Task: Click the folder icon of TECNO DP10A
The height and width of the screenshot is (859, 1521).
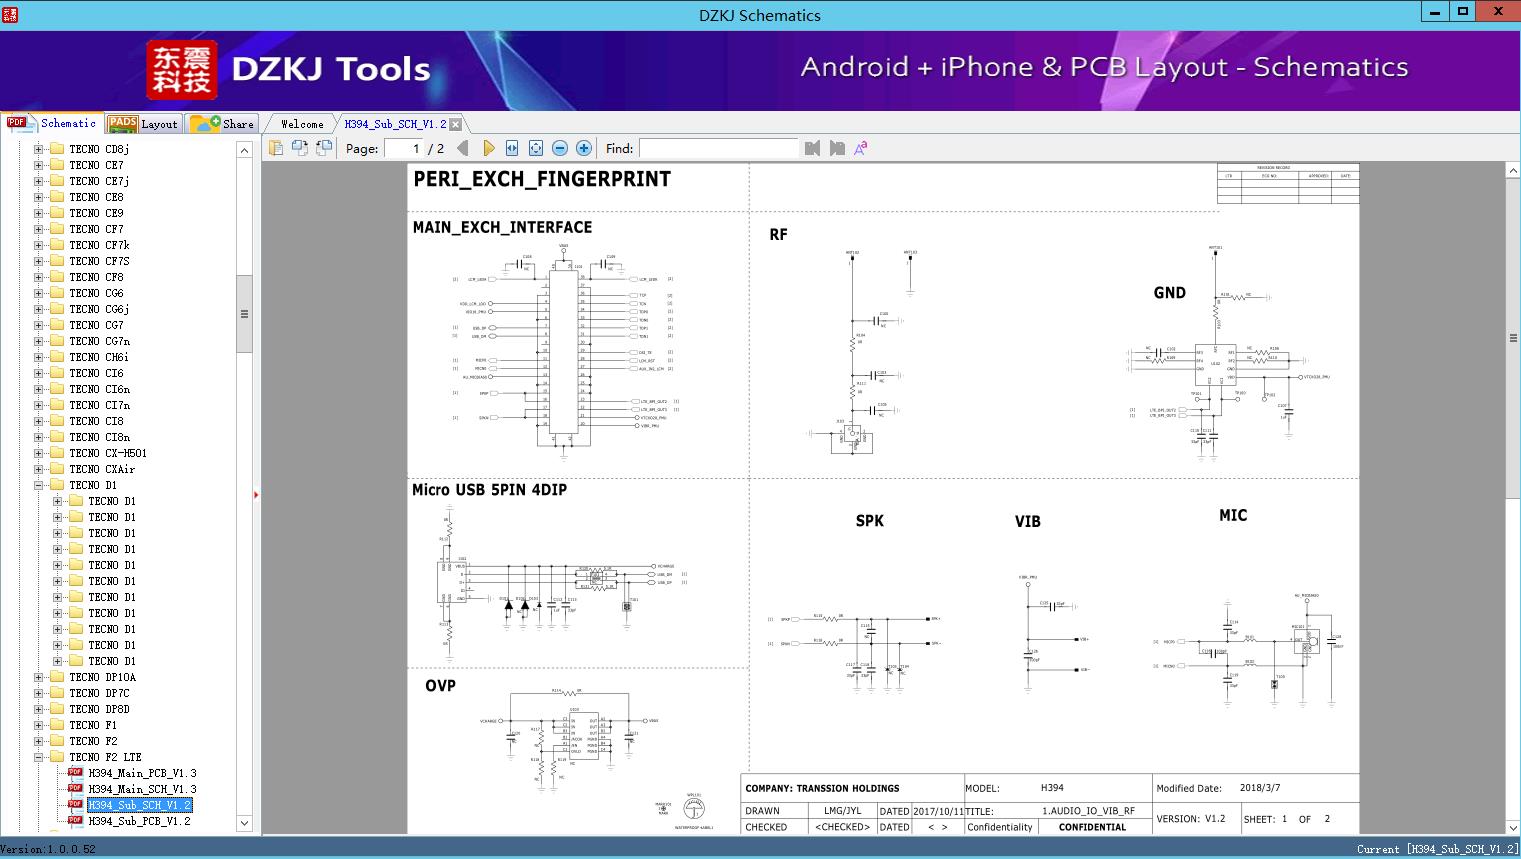Action: [57, 677]
